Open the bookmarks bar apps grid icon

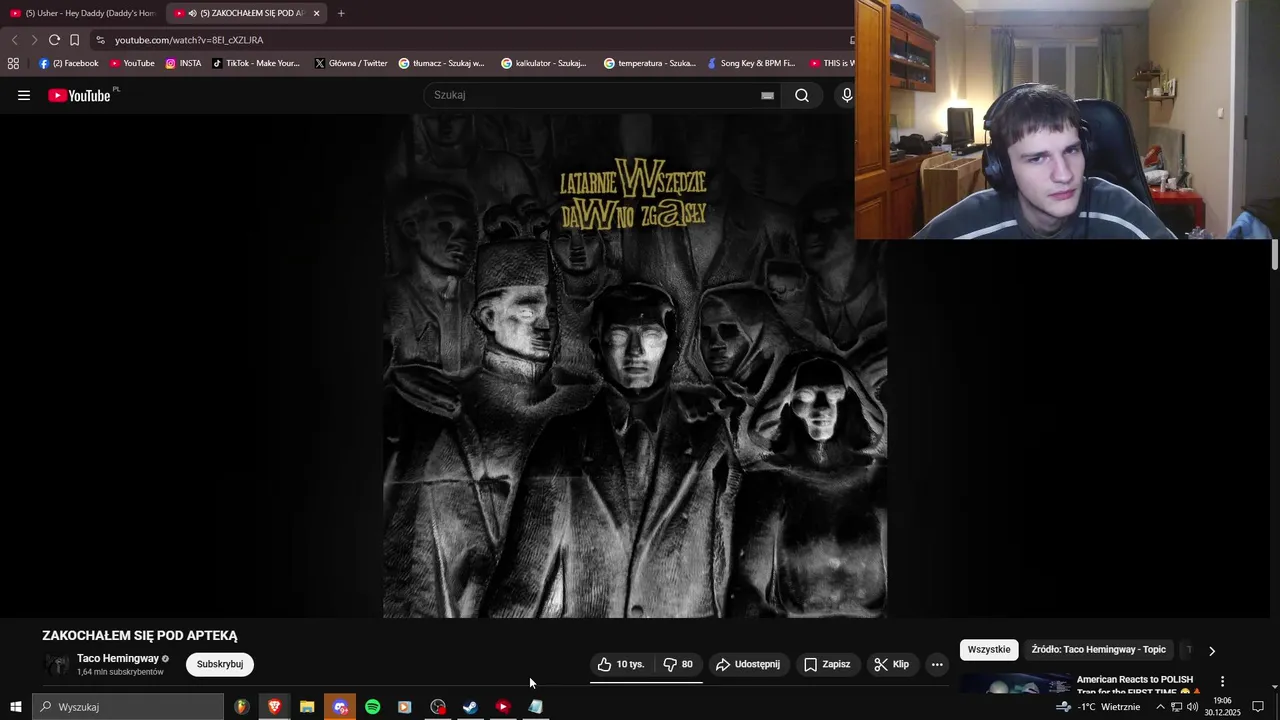(13, 63)
